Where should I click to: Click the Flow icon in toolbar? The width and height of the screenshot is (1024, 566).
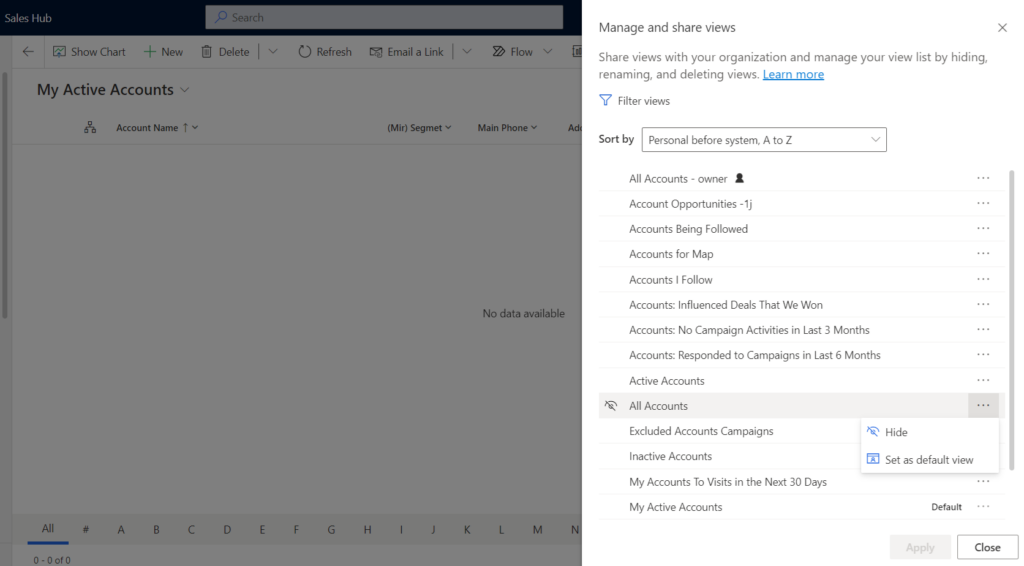tap(499, 52)
